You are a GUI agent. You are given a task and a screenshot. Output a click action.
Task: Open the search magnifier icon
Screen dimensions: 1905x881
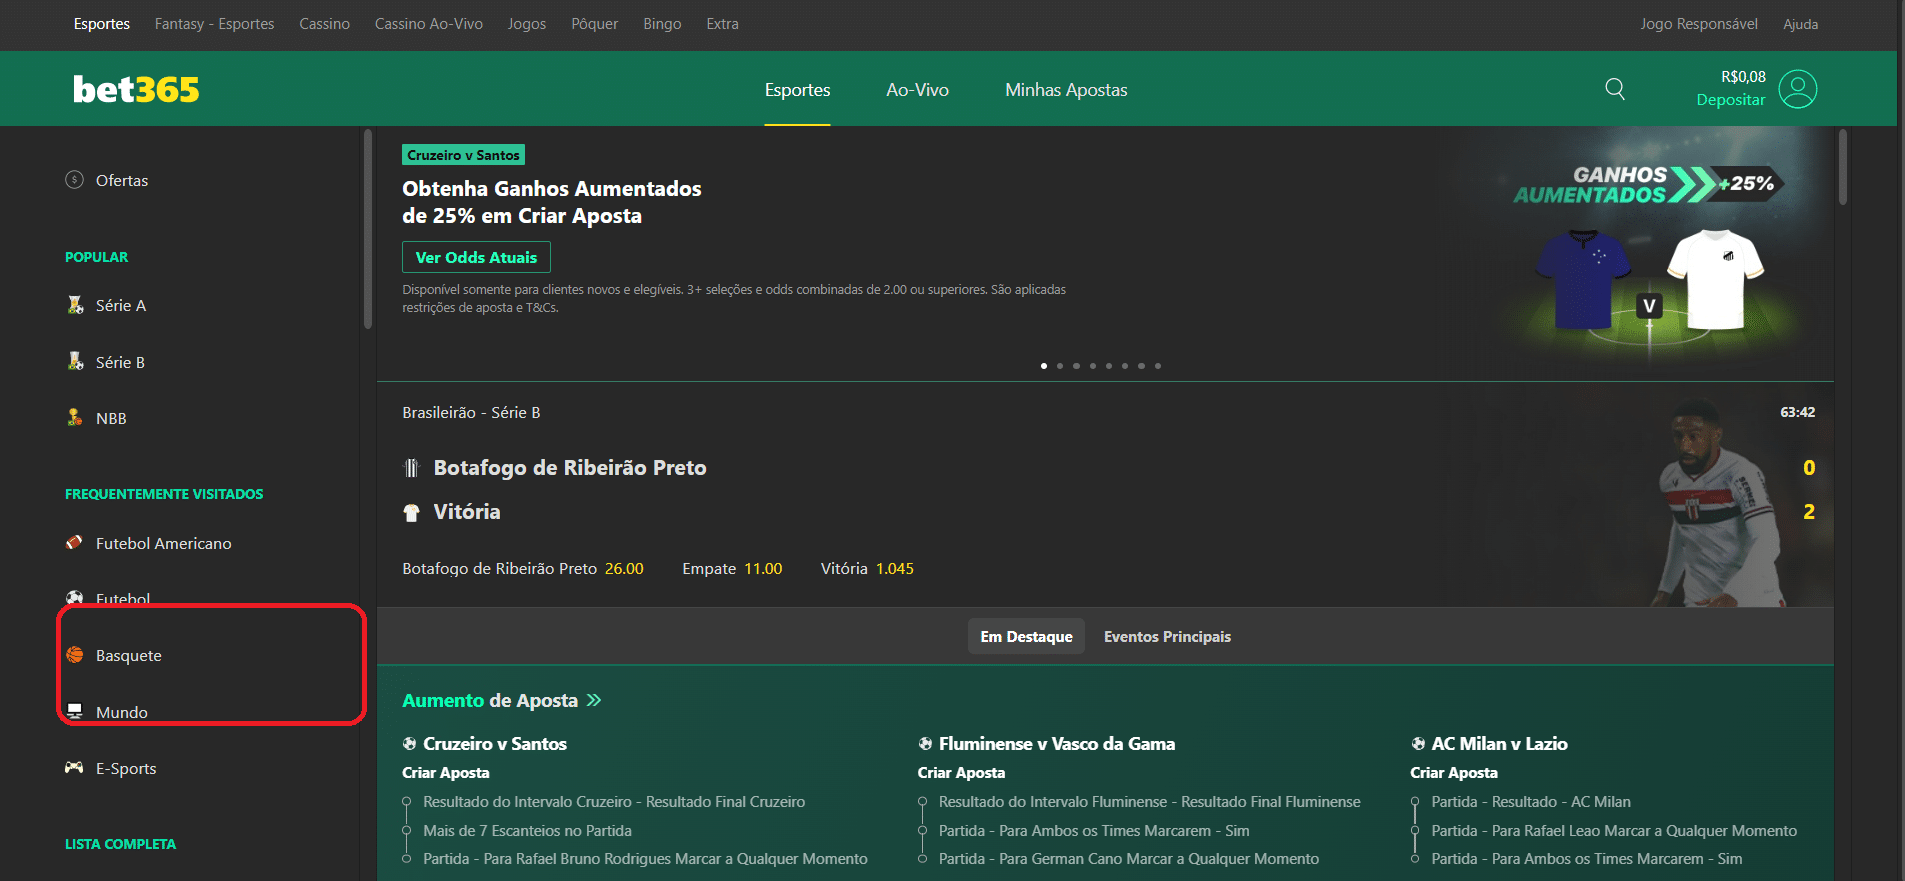tap(1615, 89)
